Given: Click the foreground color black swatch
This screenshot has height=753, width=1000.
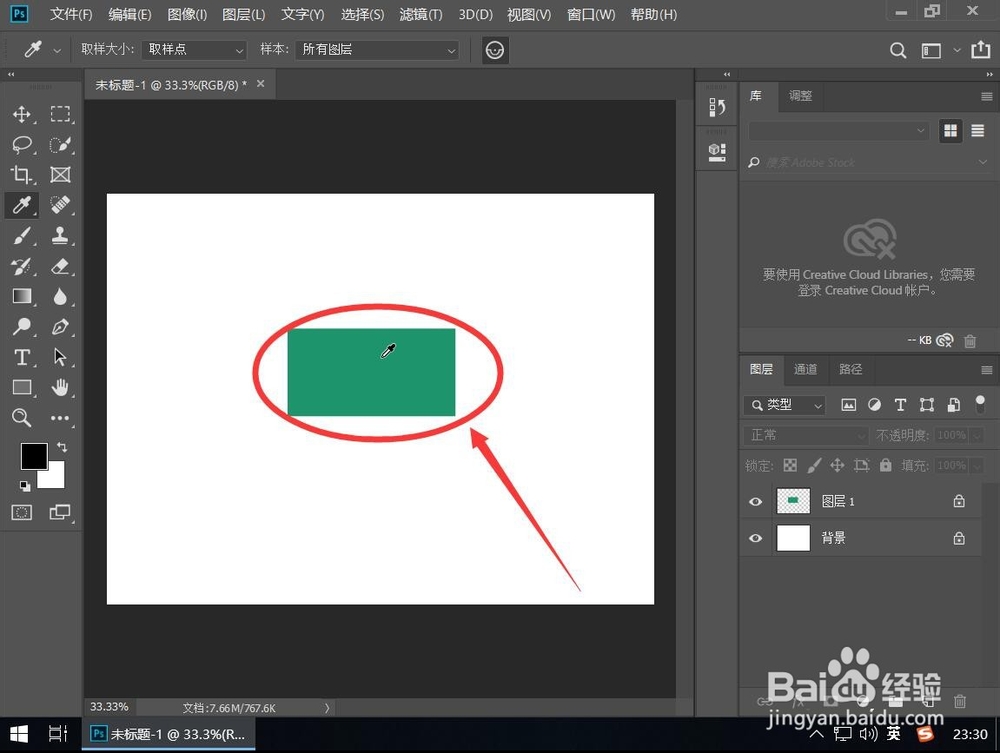Looking at the screenshot, I should [x=33, y=455].
